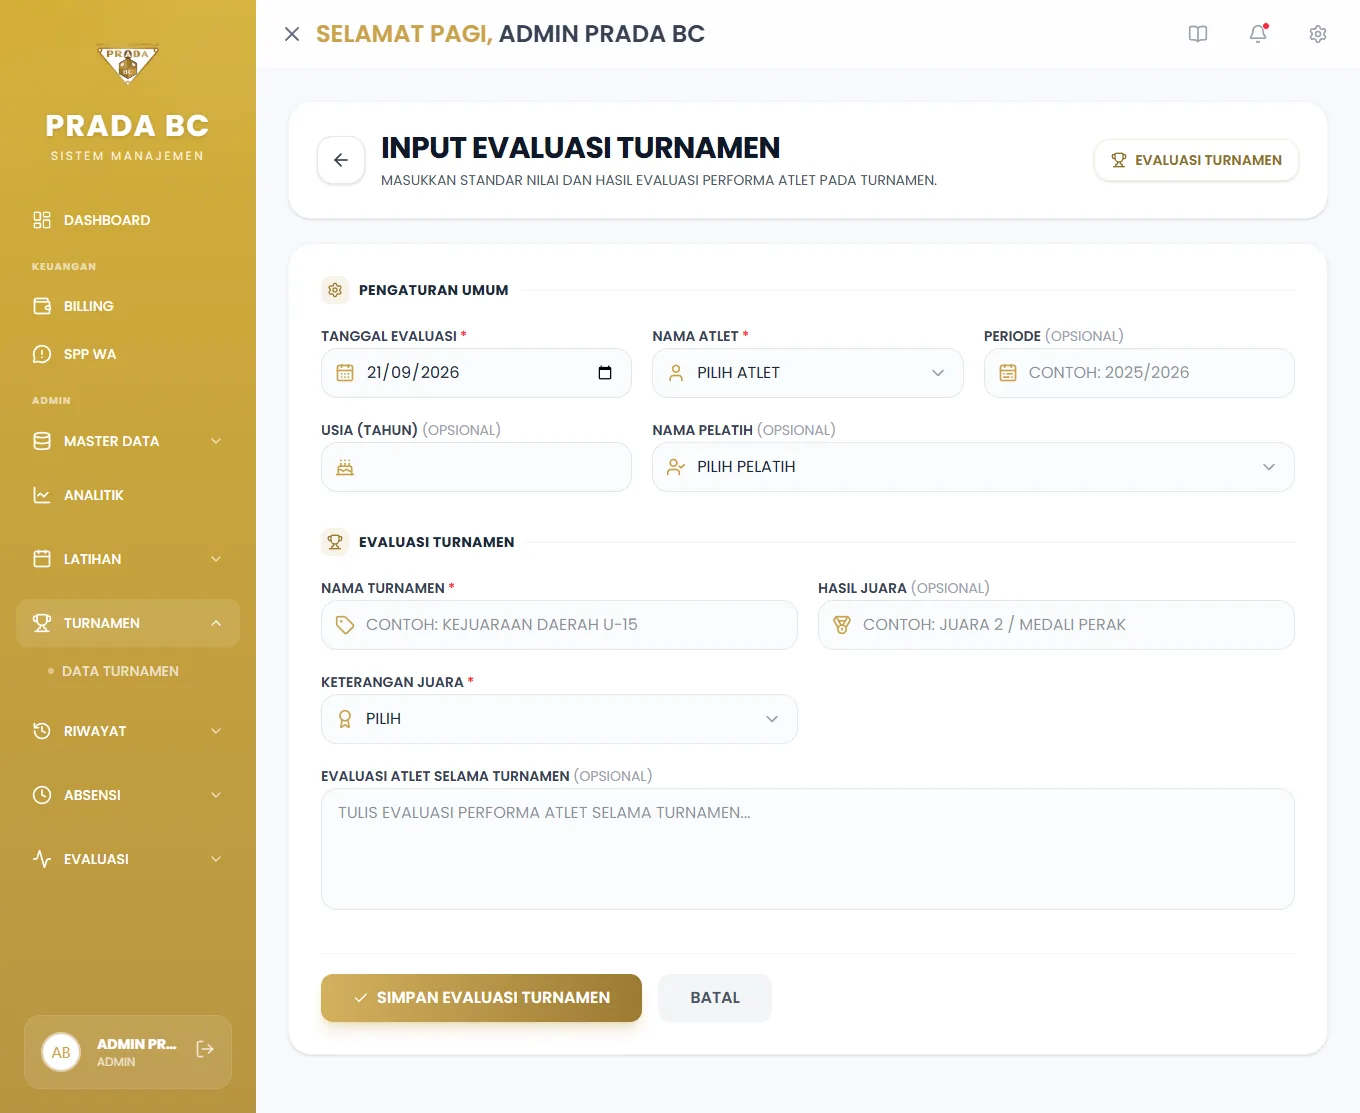
Task: Collapse the Turnamen sidebar menu
Action: click(128, 623)
